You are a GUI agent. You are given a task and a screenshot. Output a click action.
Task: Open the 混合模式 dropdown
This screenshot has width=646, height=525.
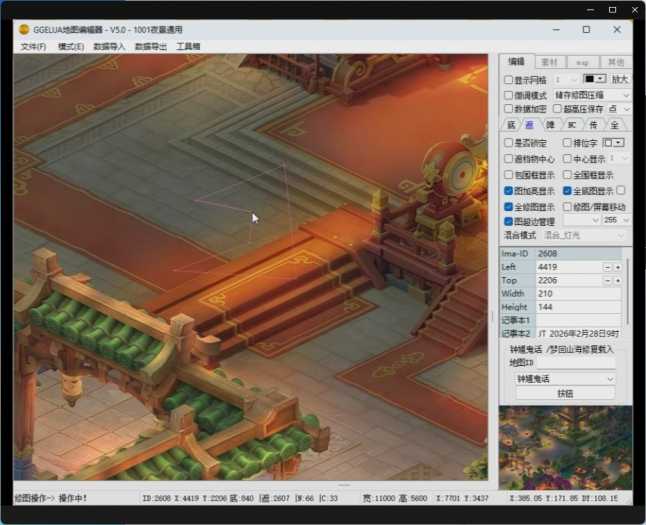583,235
